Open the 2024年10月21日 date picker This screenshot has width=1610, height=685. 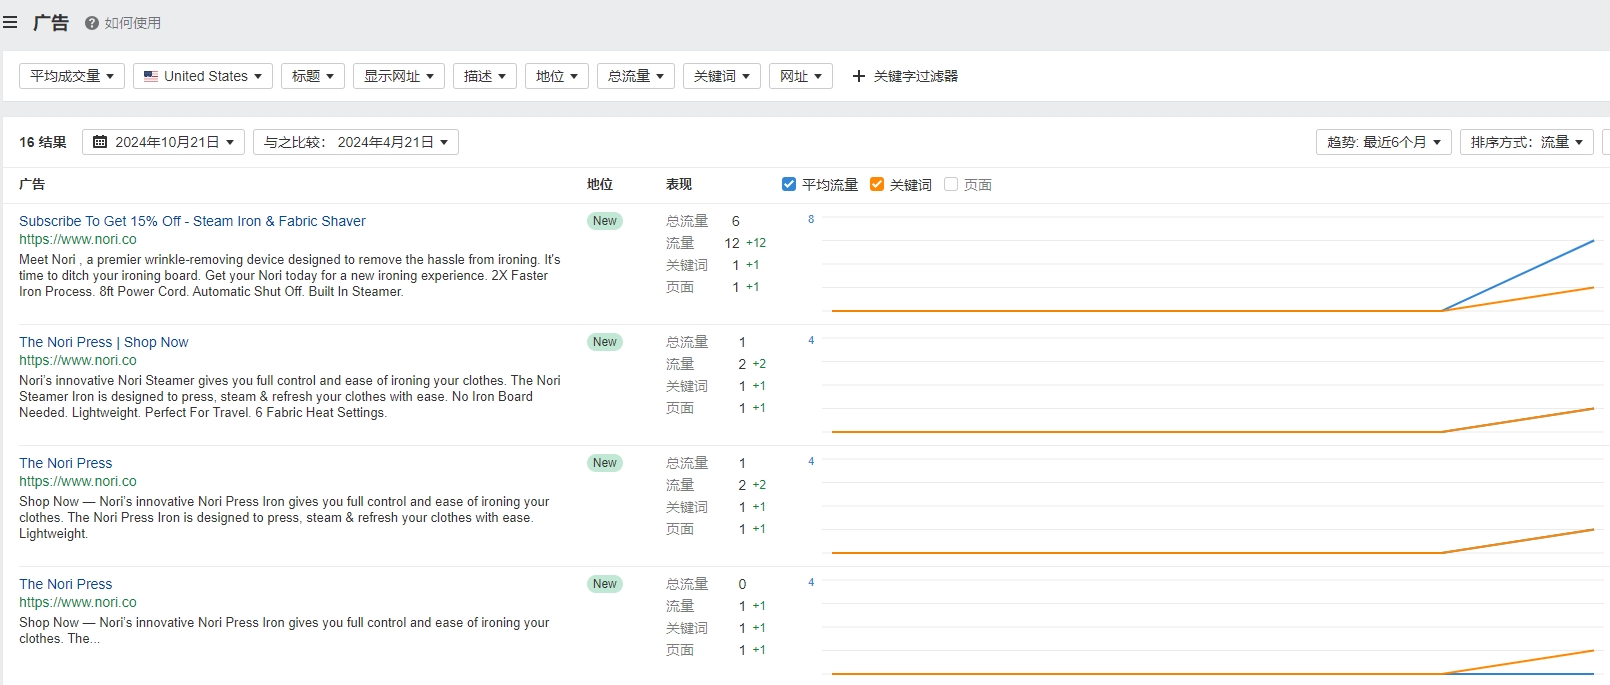(x=164, y=142)
